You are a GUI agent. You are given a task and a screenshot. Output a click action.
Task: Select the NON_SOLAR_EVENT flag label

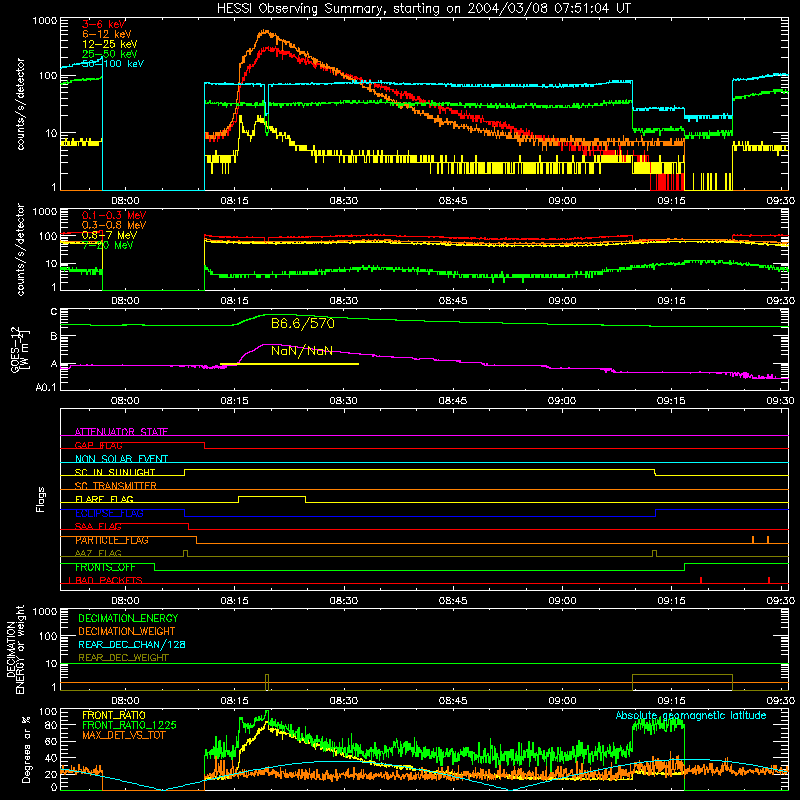[x=121, y=459]
